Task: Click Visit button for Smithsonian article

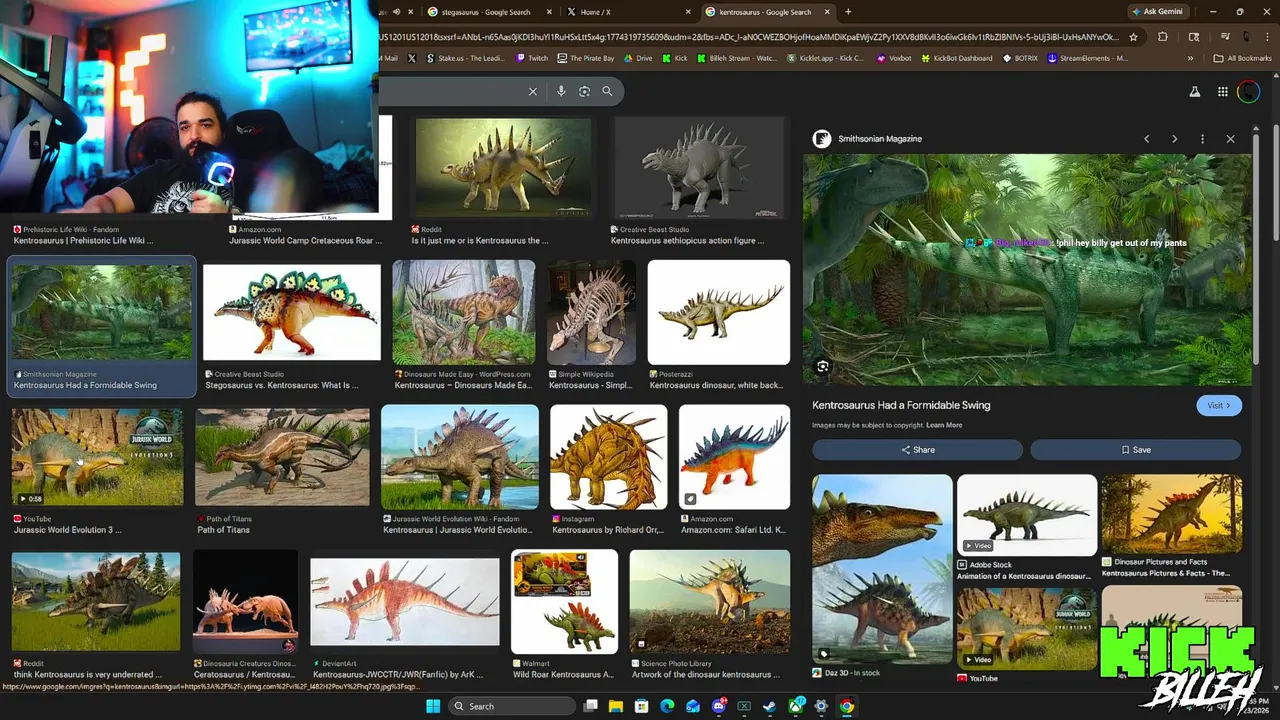Action: (1219, 405)
